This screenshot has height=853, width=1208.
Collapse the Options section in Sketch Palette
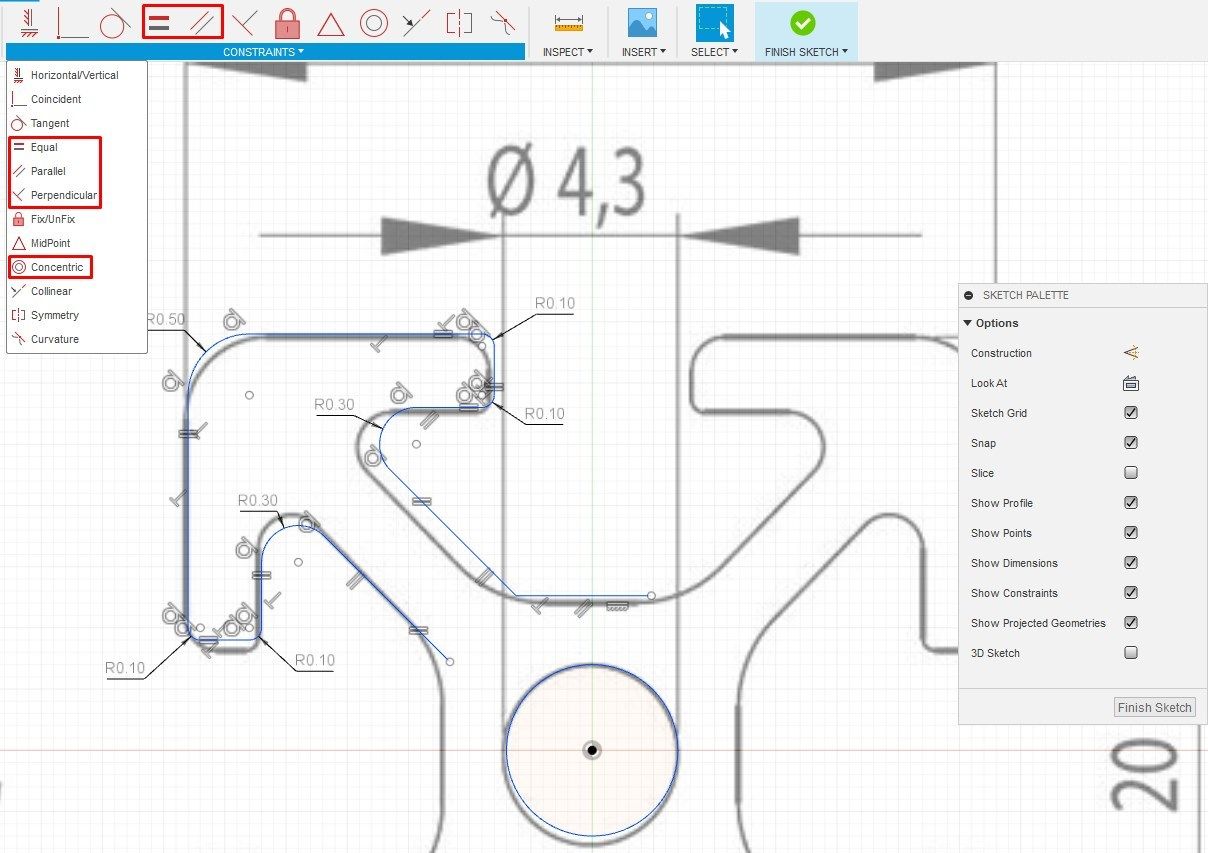tap(968, 322)
